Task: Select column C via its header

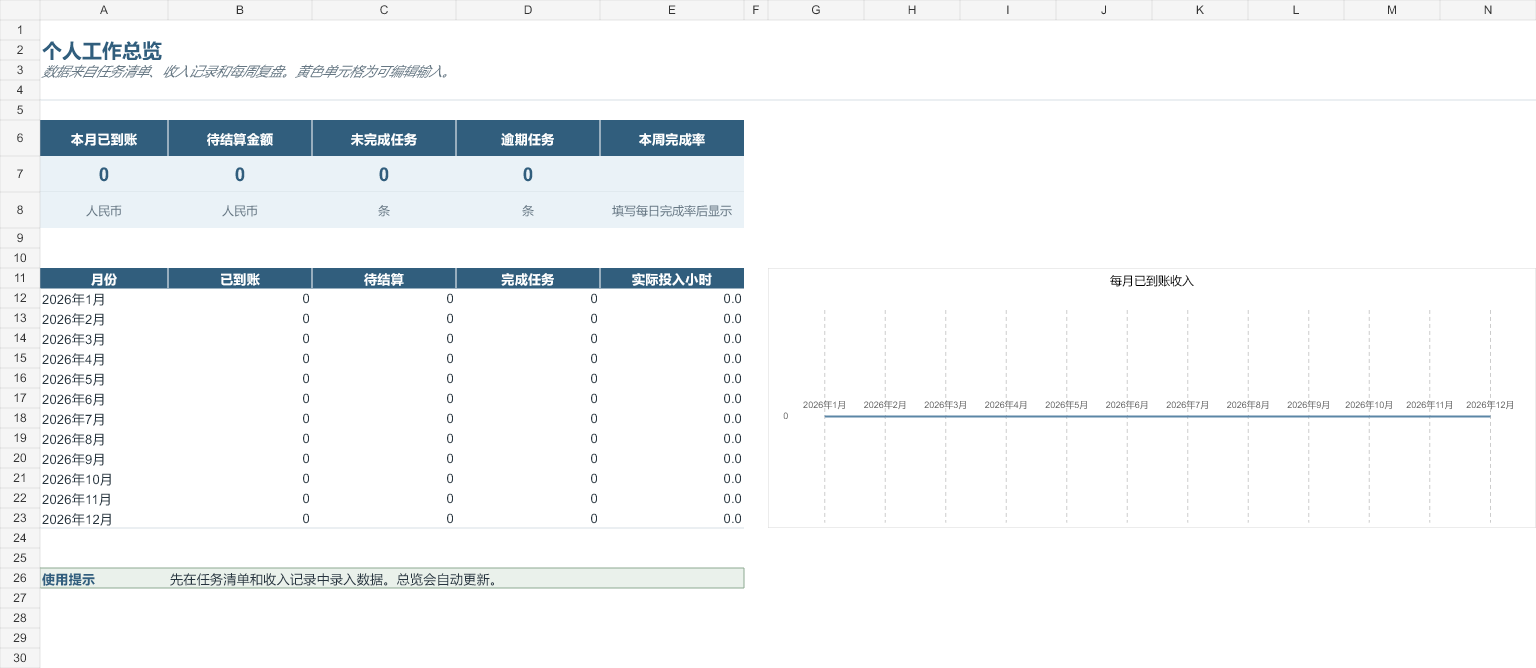Action: coord(384,10)
